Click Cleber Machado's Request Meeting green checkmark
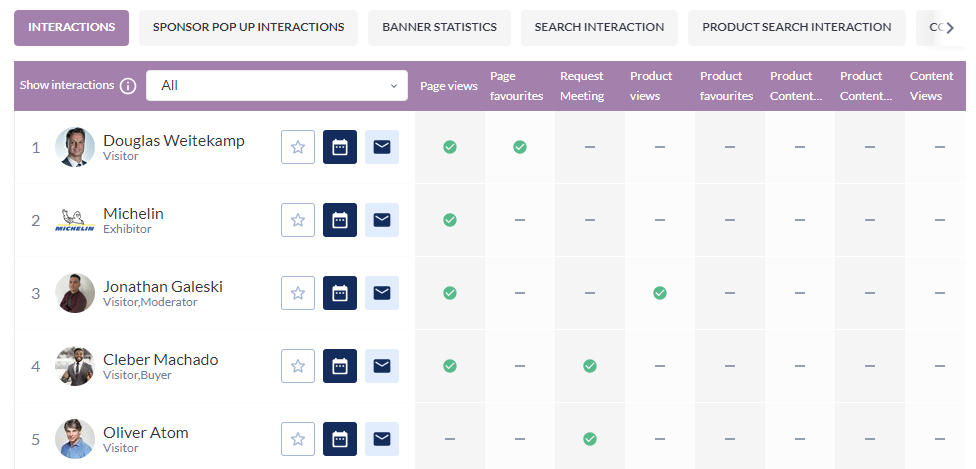This screenshot has width=976, height=469. (590, 366)
